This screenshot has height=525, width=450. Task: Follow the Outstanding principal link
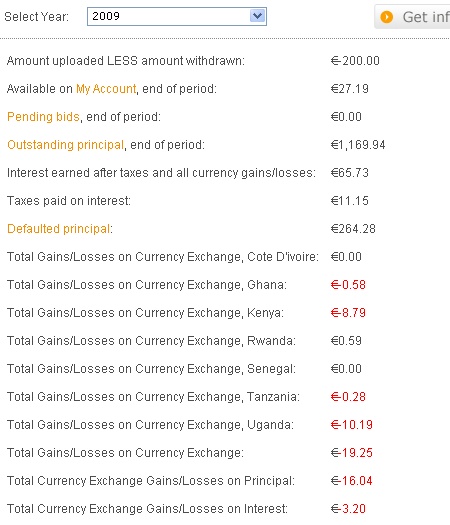[65, 145]
